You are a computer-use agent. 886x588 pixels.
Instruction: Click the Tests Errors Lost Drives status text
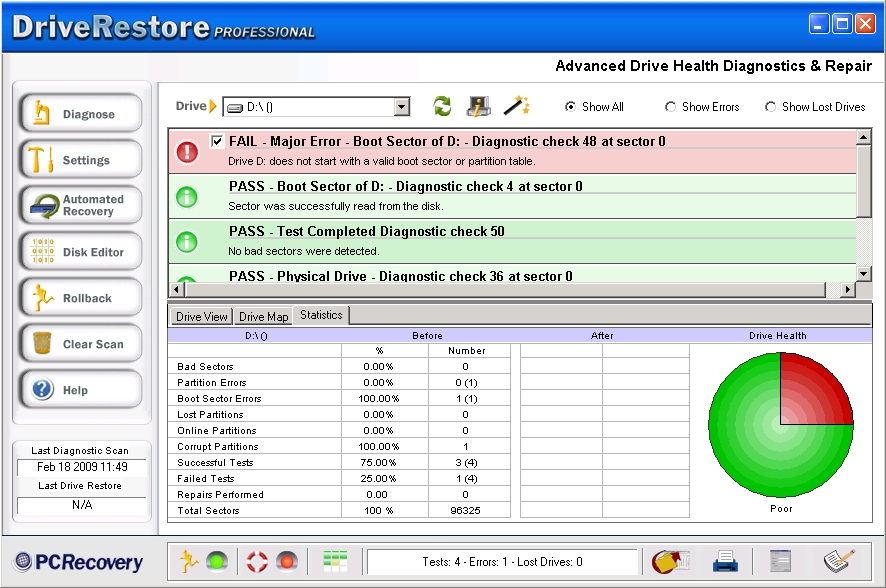[502, 561]
